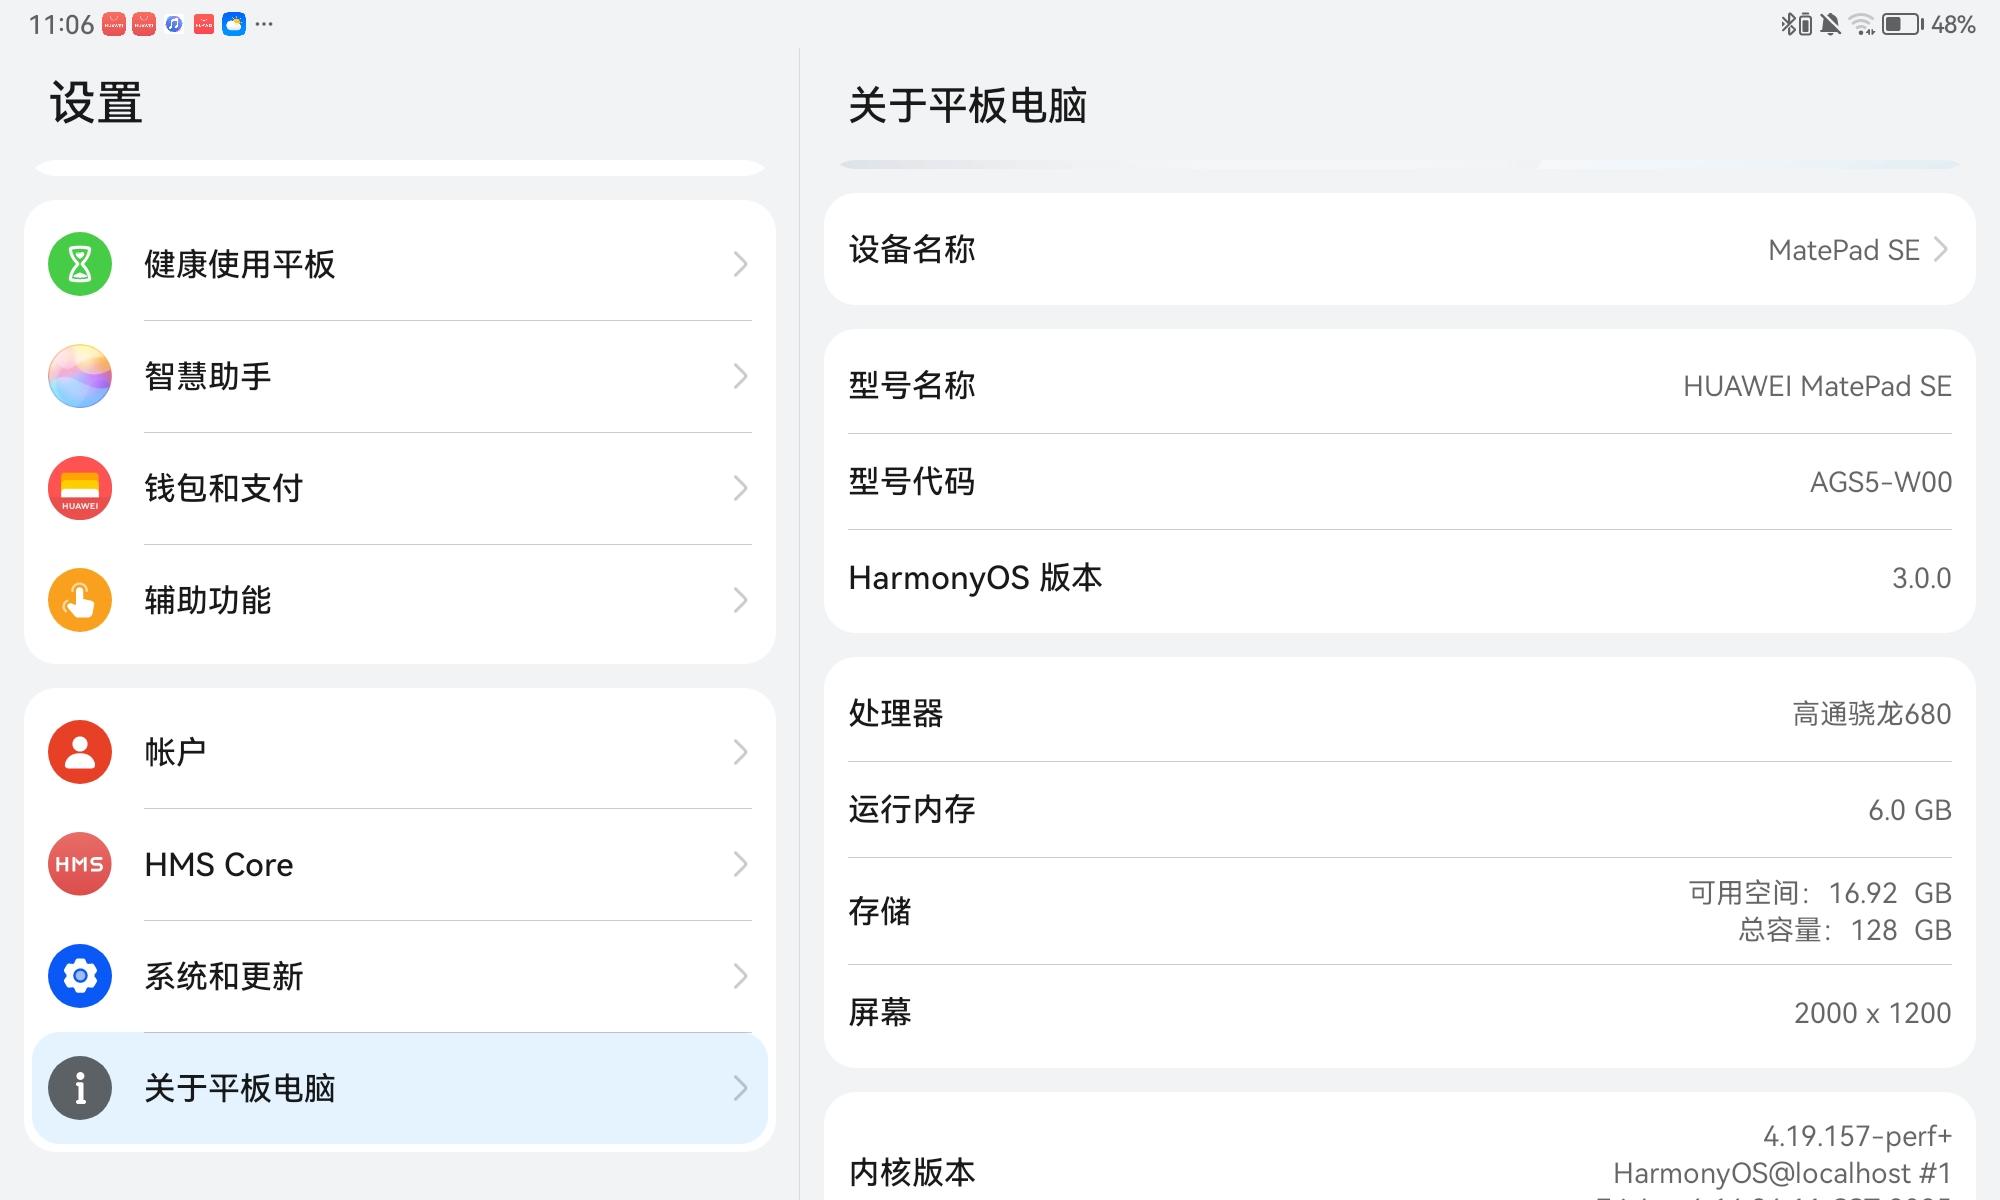
Task: Tap the 设备名称 row label
Action: pos(912,249)
